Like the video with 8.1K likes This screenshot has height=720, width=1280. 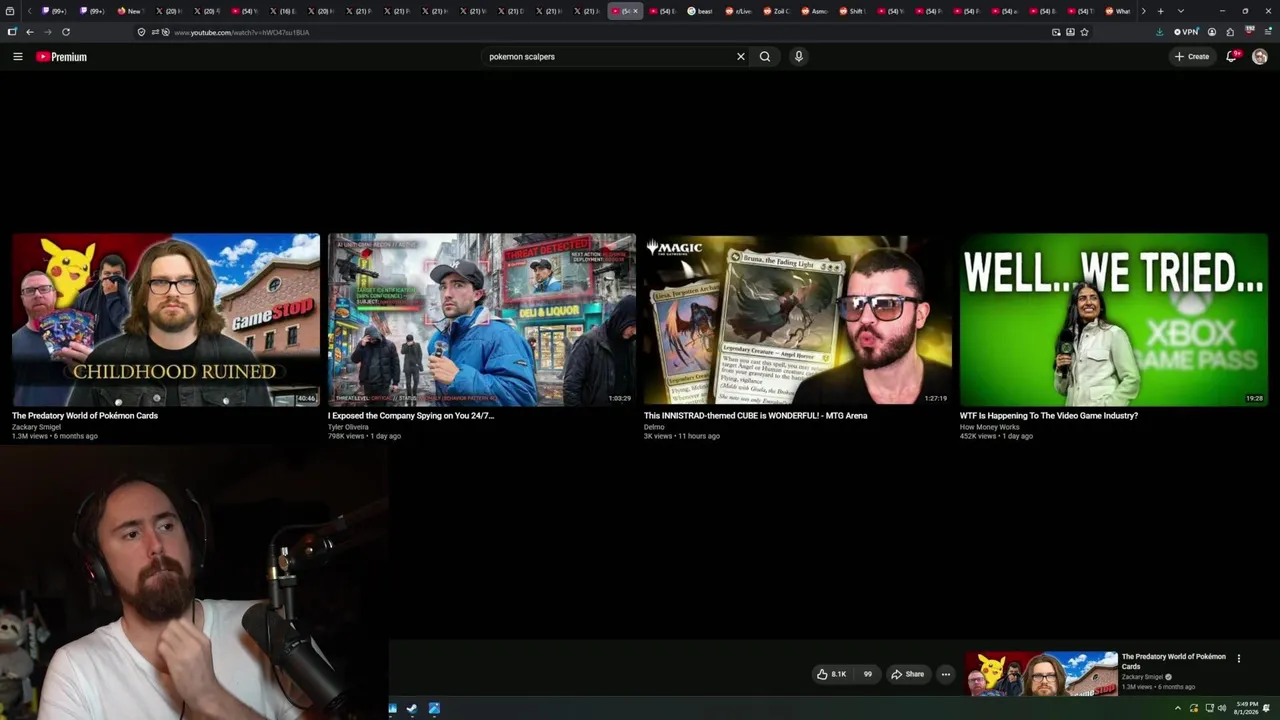[831, 674]
